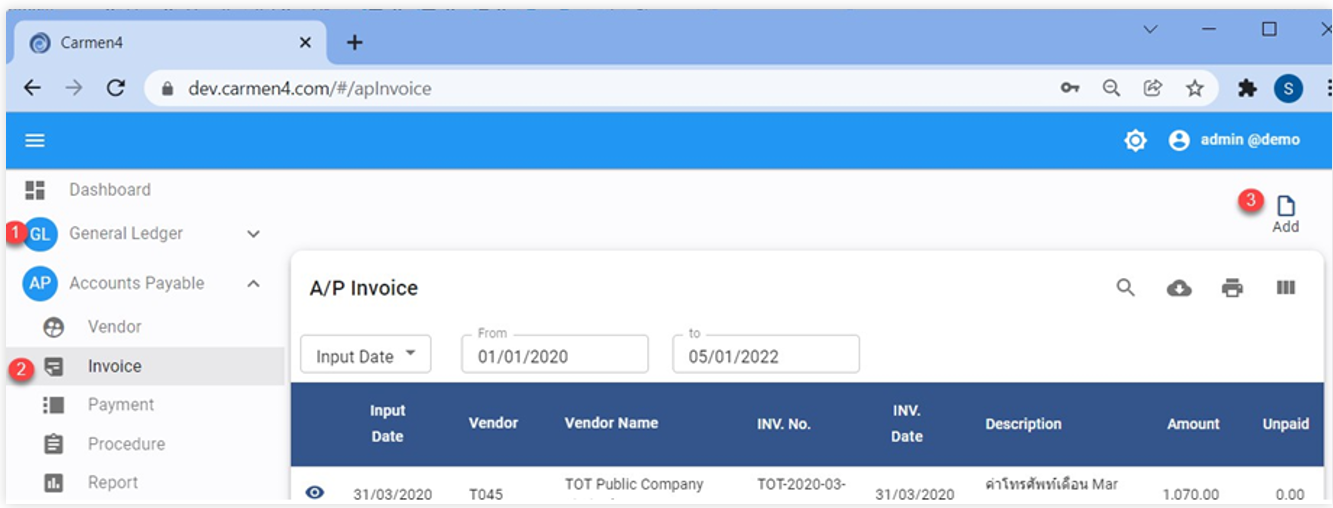
Task: Sort by the Amount column header
Action: coord(1193,424)
